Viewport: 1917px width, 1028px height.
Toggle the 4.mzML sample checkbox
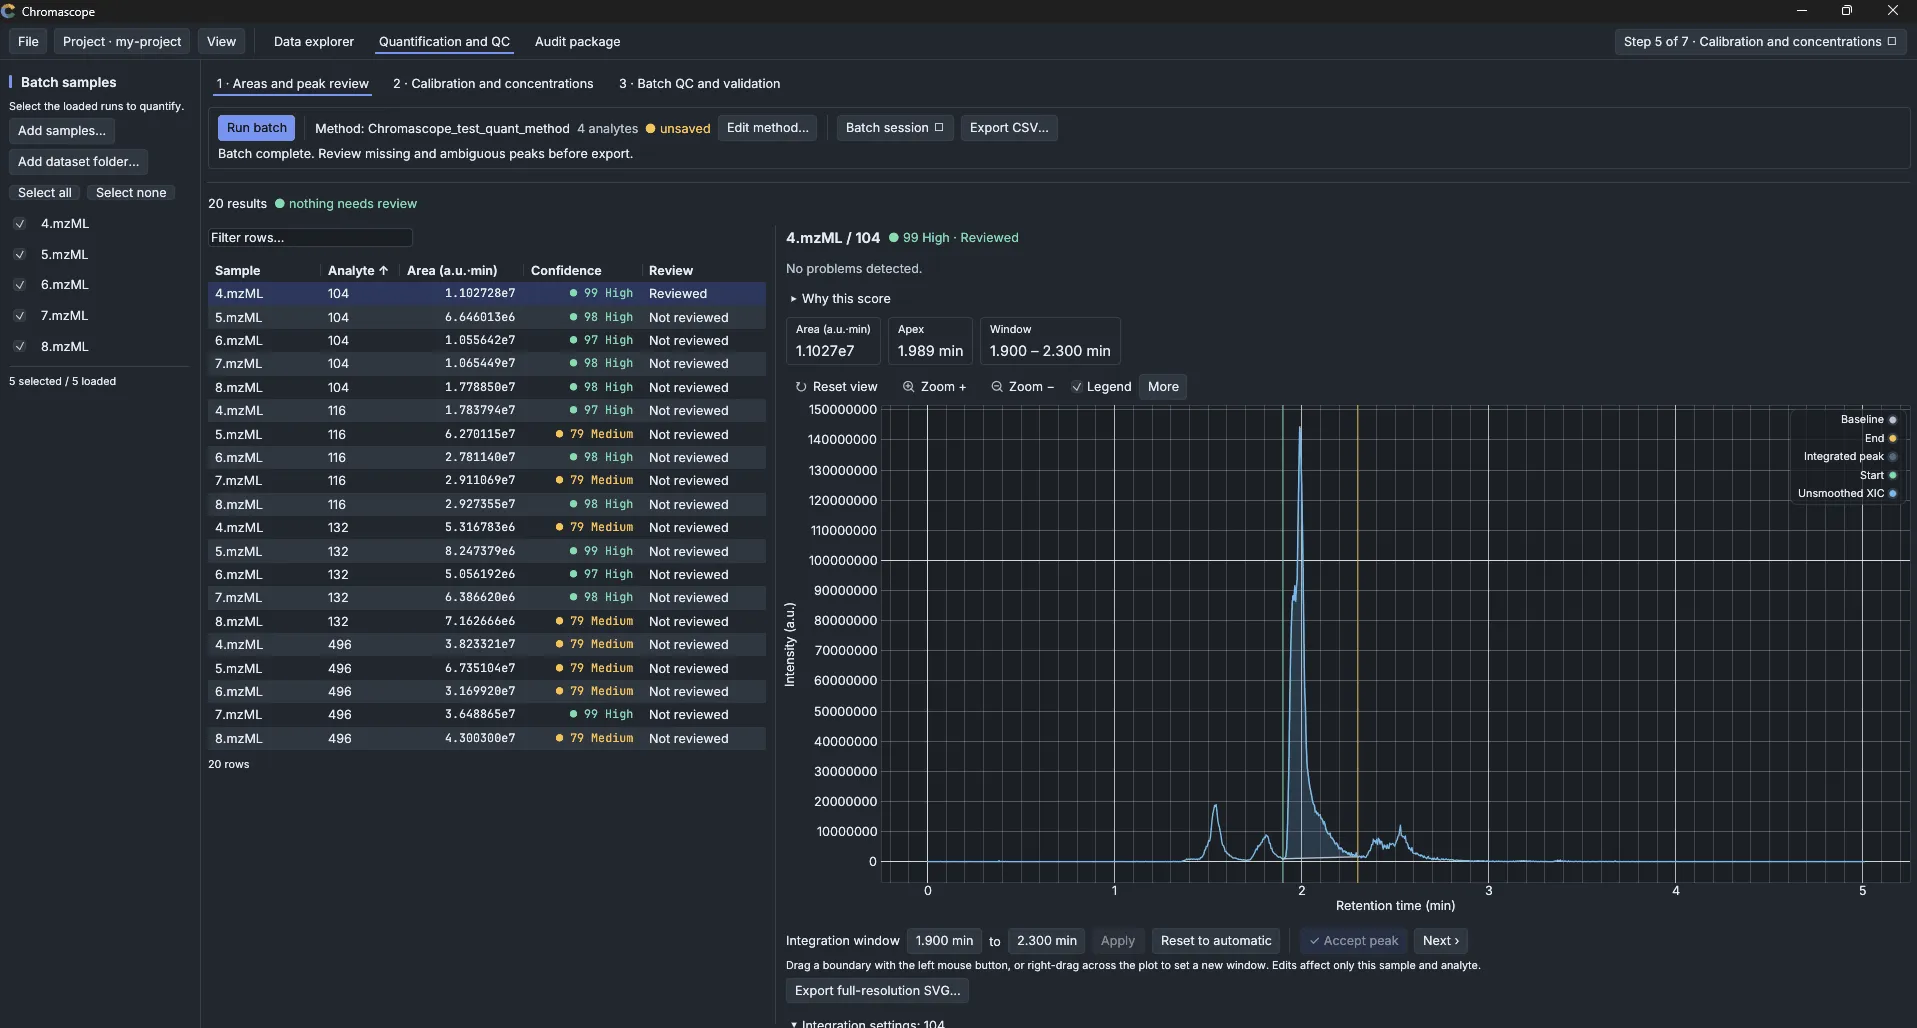point(19,224)
